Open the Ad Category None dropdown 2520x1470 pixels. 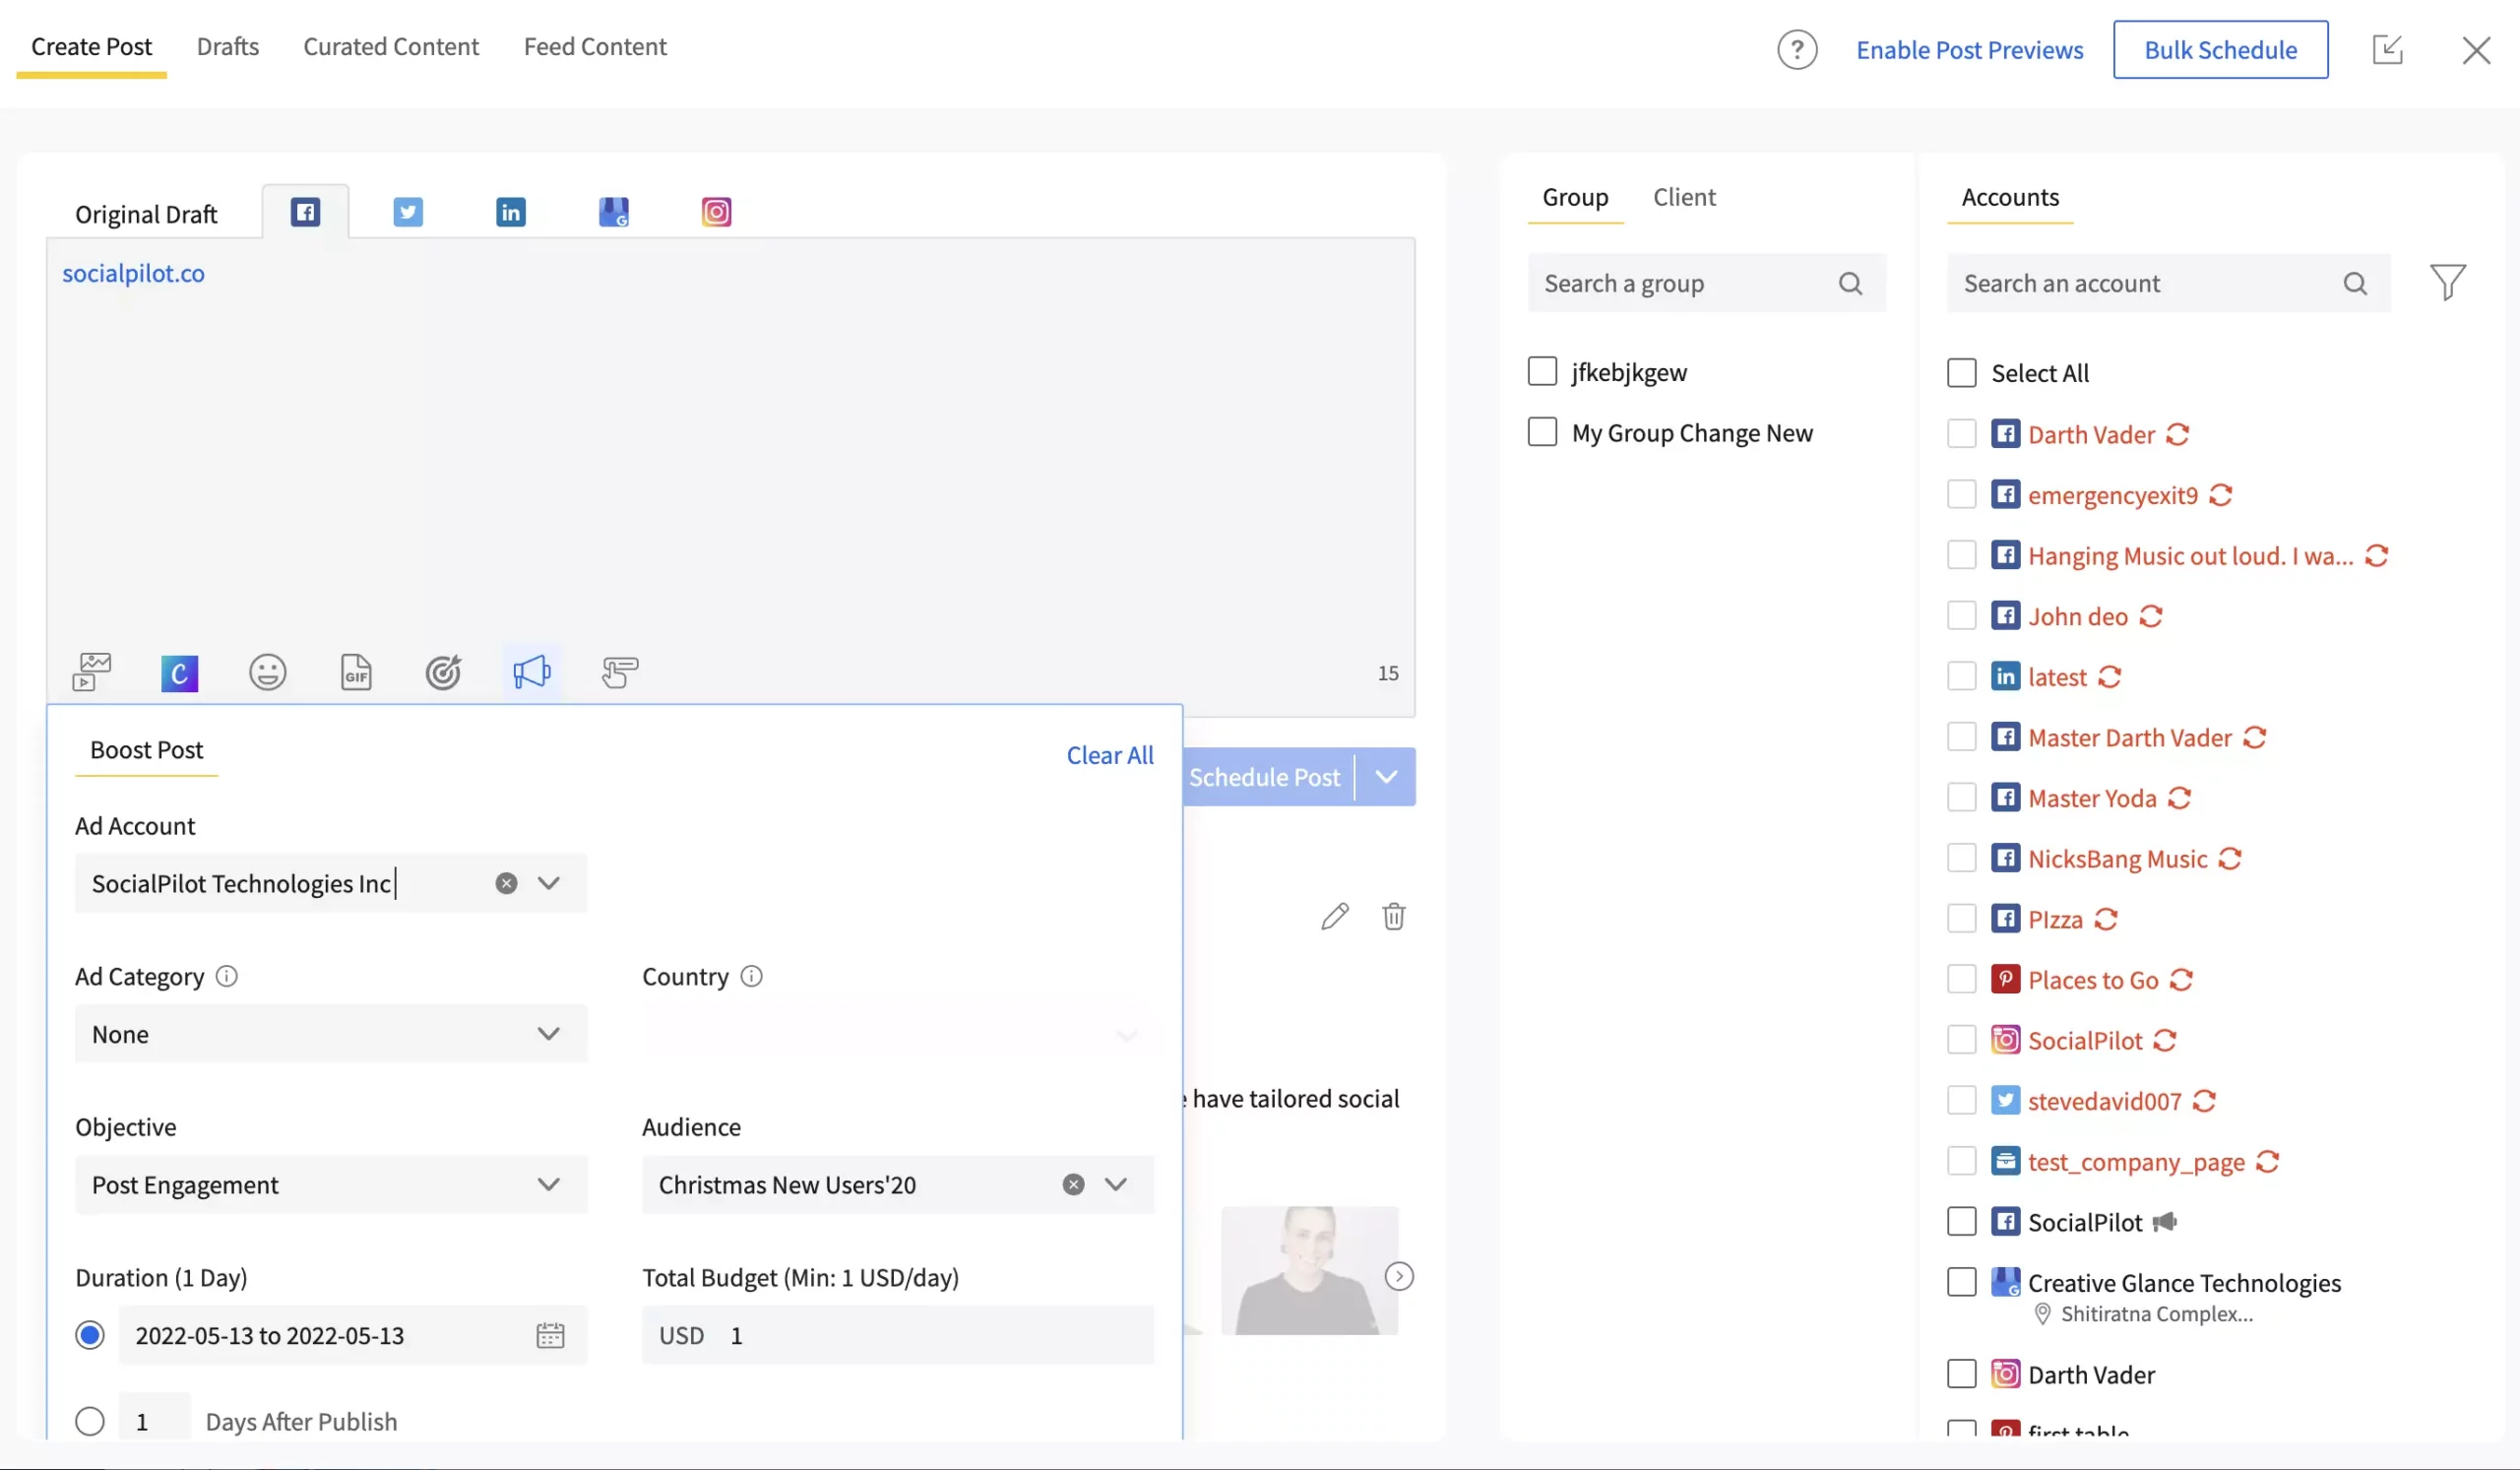(x=331, y=1034)
